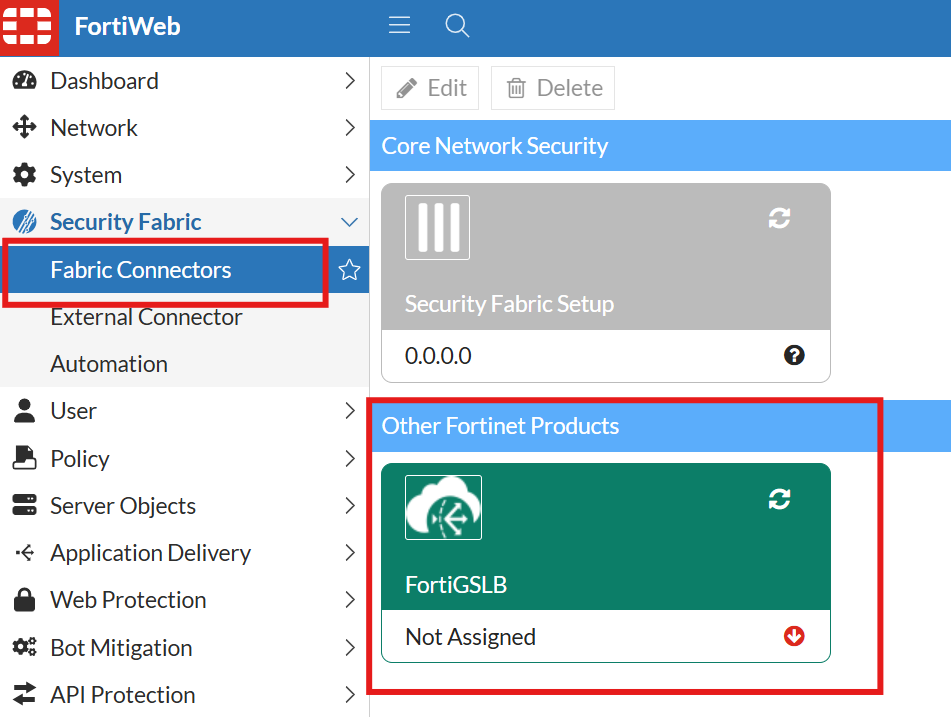Click the Policy document icon
Image resolution: width=951 pixels, height=717 pixels.
(x=24, y=458)
